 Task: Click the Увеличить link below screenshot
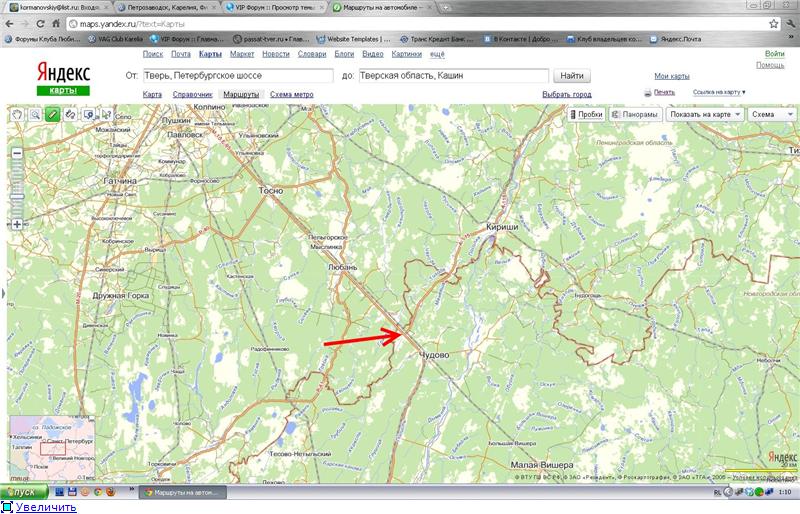[46, 507]
